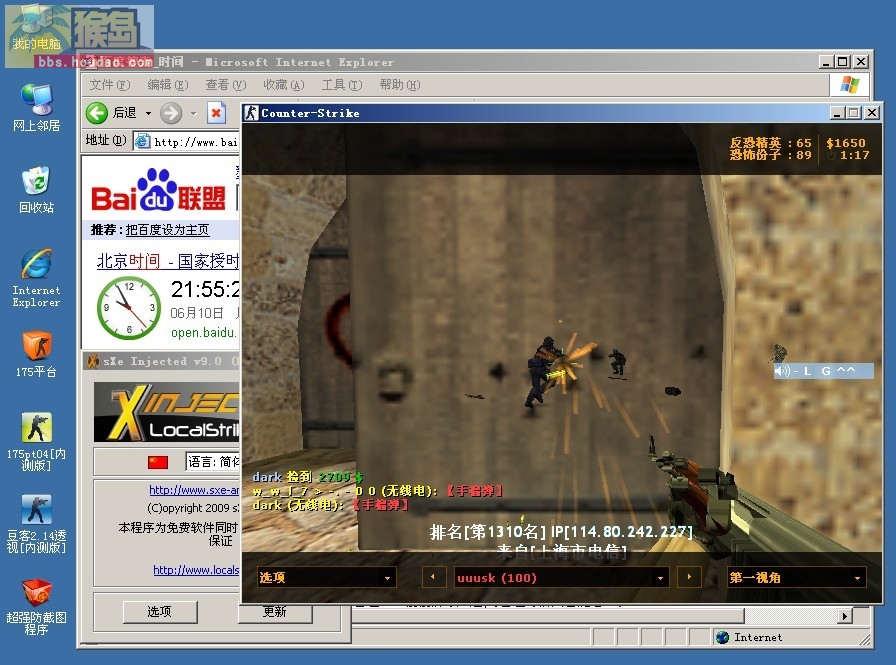This screenshot has height=665, width=896.
Task: Open 网上邻居 desktop icon
Action: 37,107
